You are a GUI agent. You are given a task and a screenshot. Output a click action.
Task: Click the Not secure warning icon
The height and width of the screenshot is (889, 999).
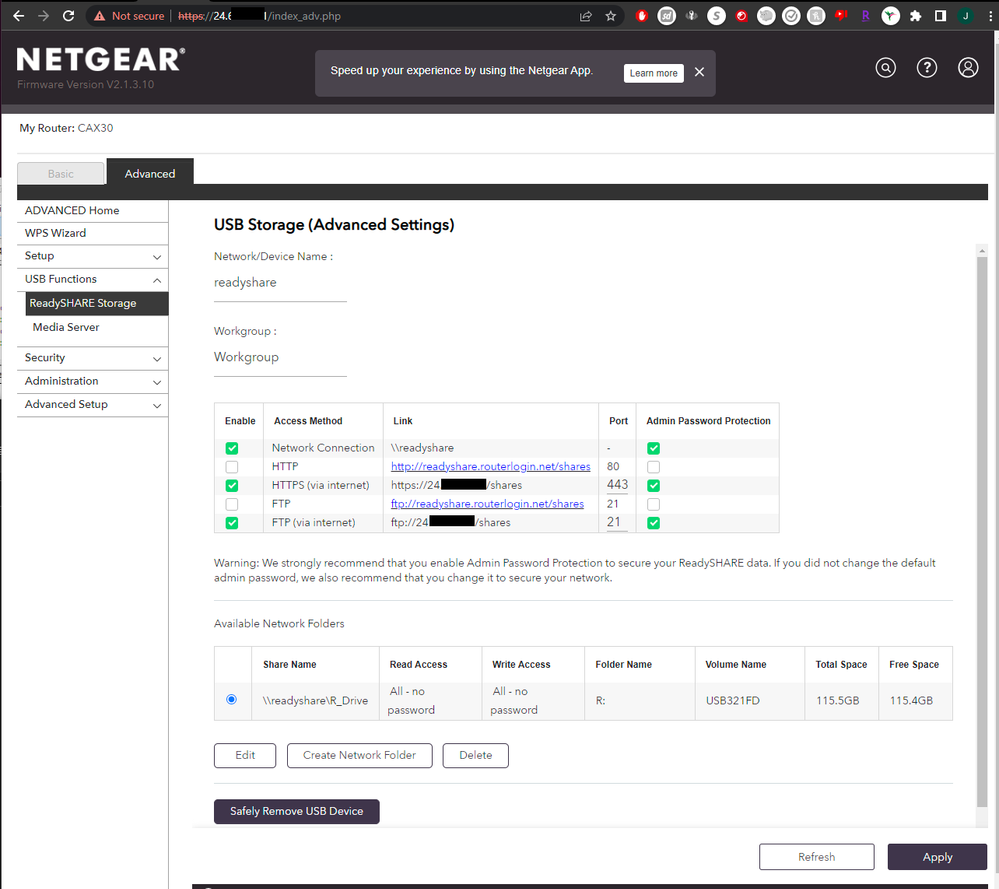[x=99, y=16]
